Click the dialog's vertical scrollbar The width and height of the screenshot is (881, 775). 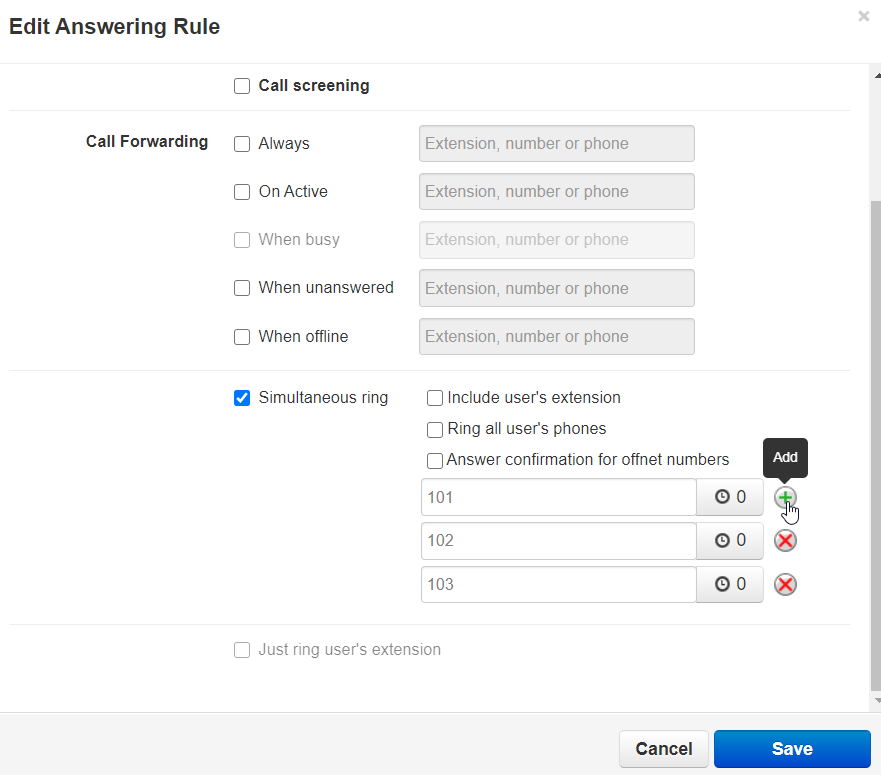pyautogui.click(x=876, y=440)
